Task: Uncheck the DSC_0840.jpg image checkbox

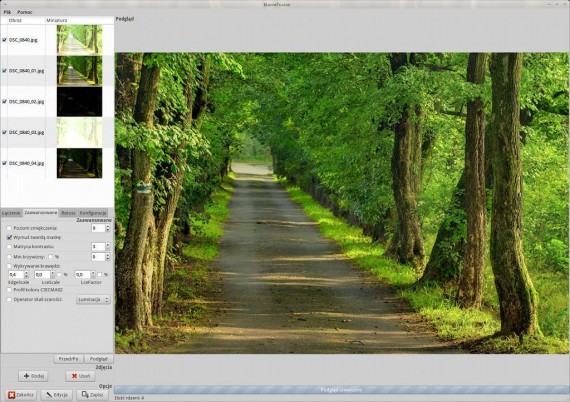Action: (x=4, y=40)
